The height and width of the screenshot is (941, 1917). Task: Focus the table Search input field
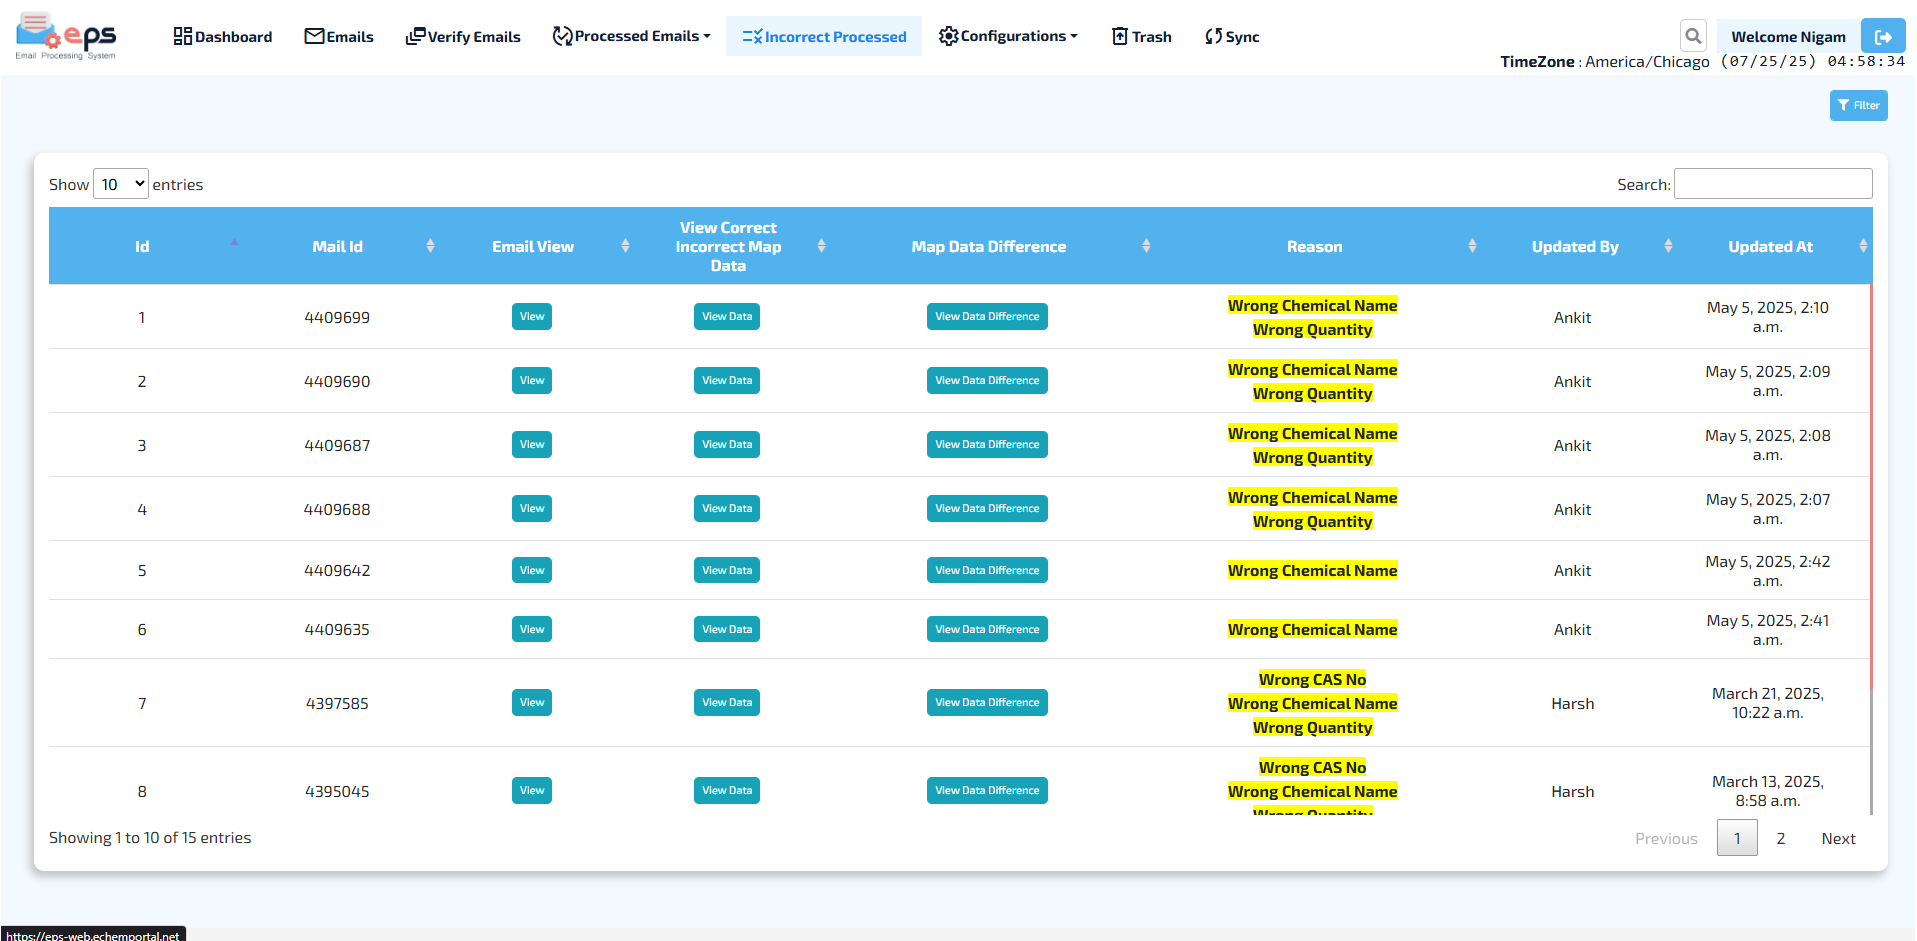click(x=1772, y=184)
